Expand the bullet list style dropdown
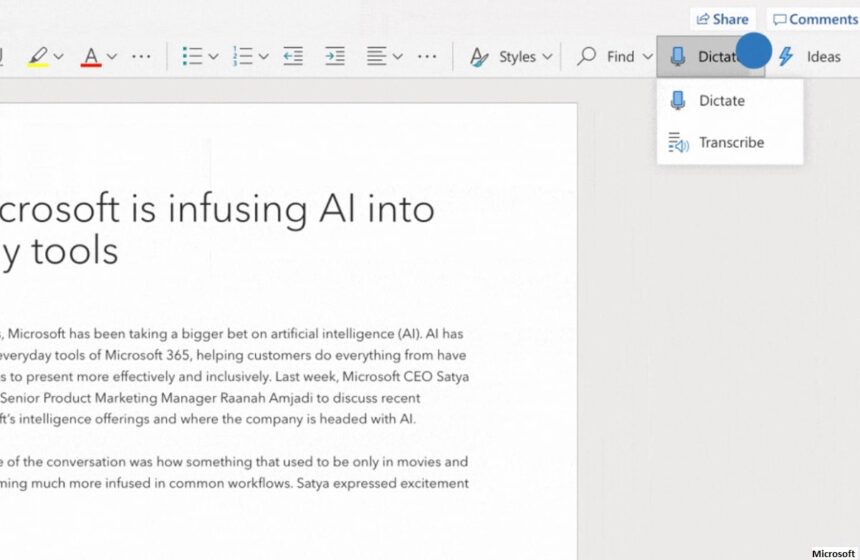Image resolution: width=860 pixels, height=560 pixels. click(x=214, y=56)
